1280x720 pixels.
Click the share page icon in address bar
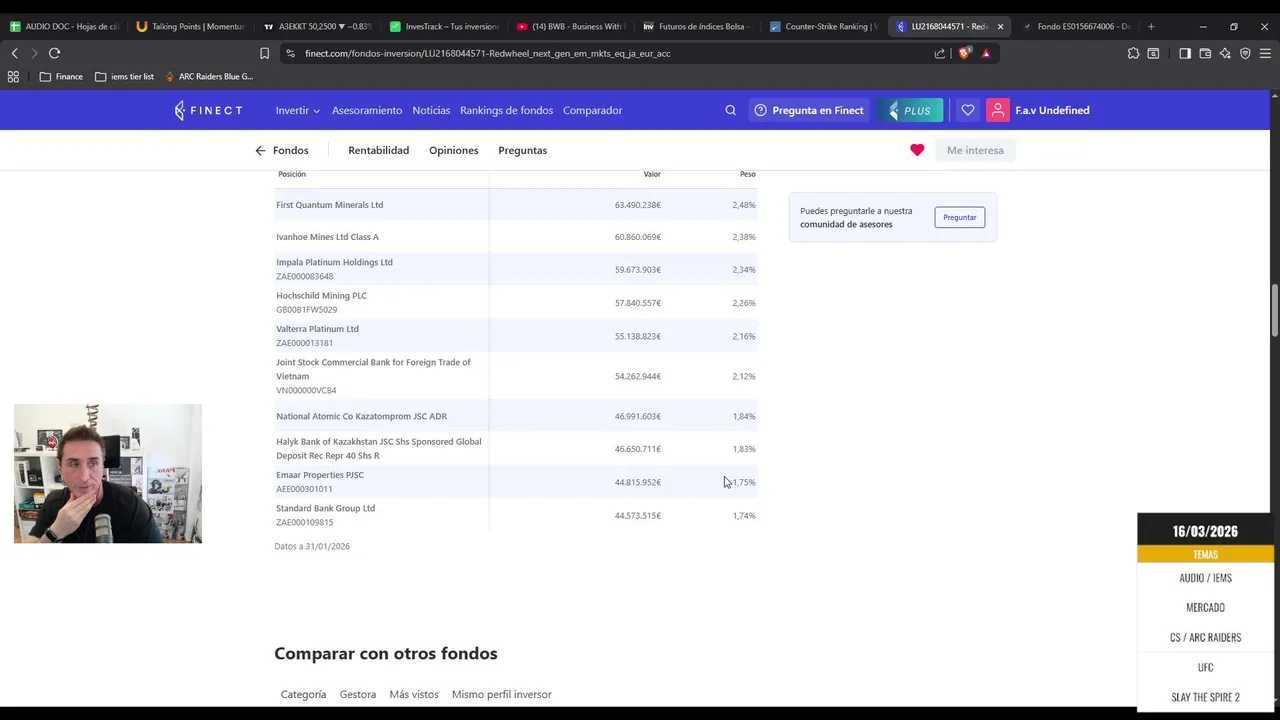pos(940,53)
